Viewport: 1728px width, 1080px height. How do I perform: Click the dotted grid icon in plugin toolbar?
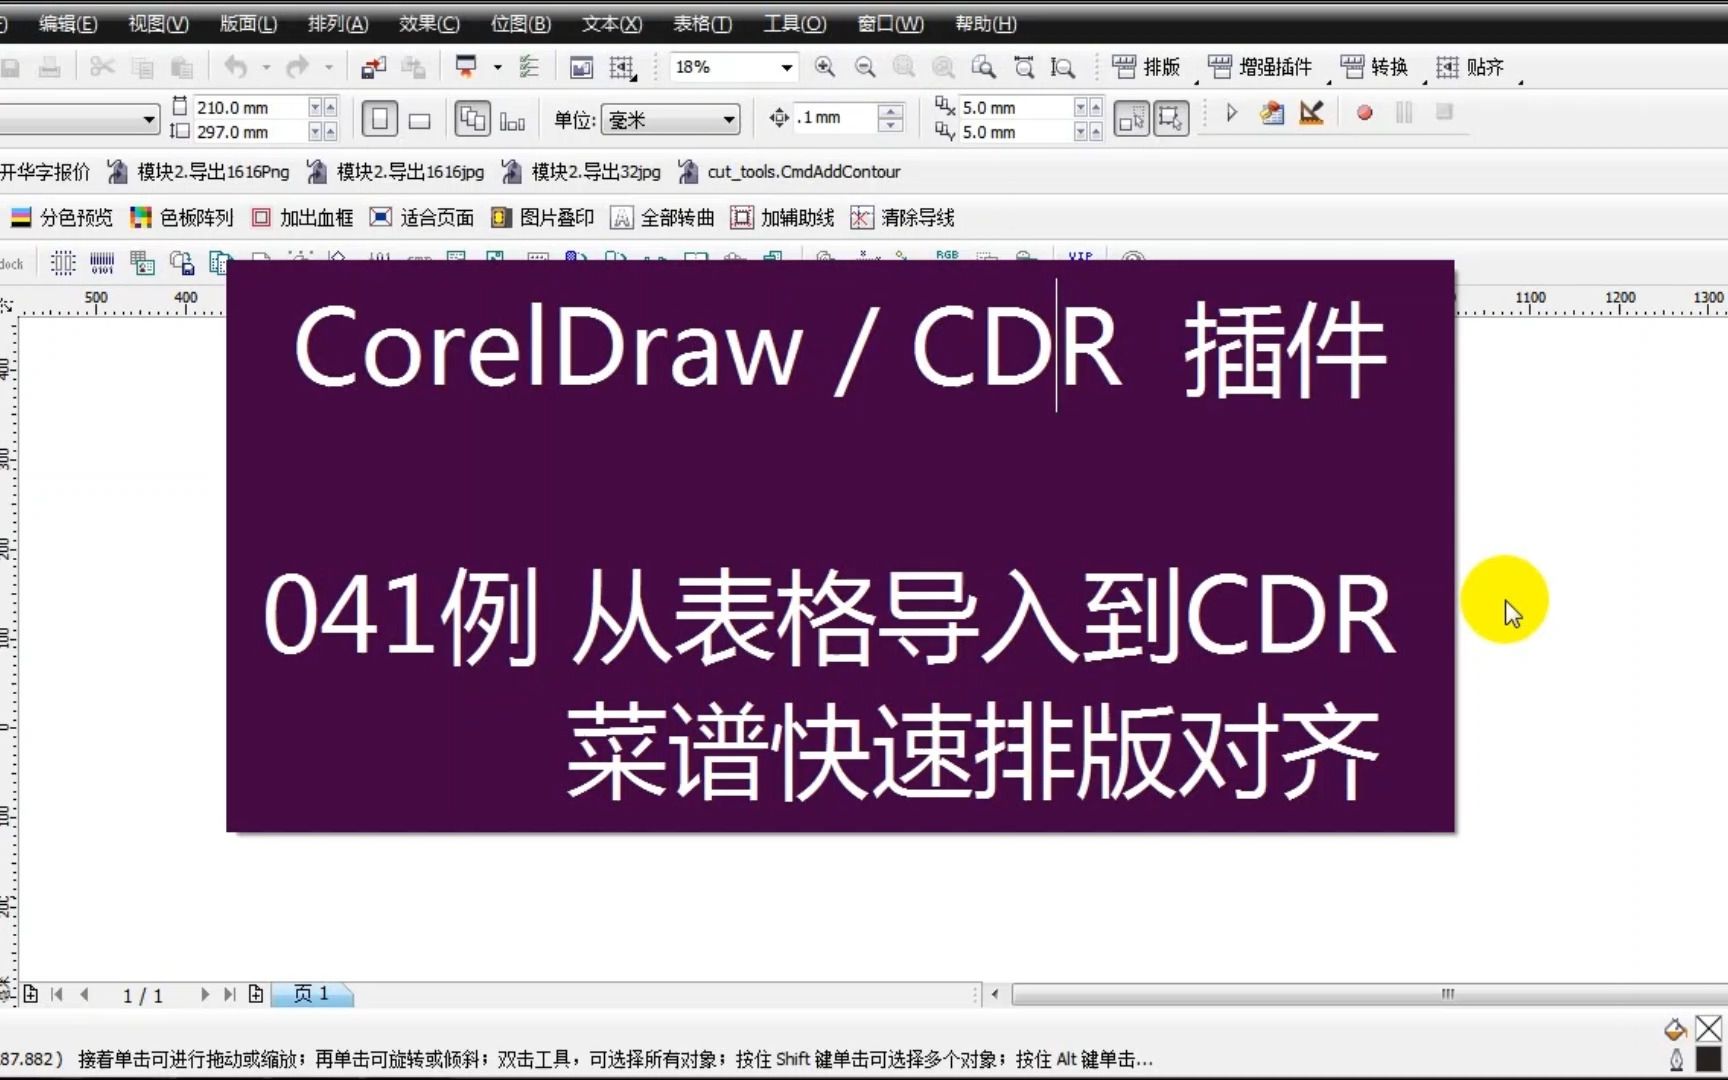pos(63,263)
